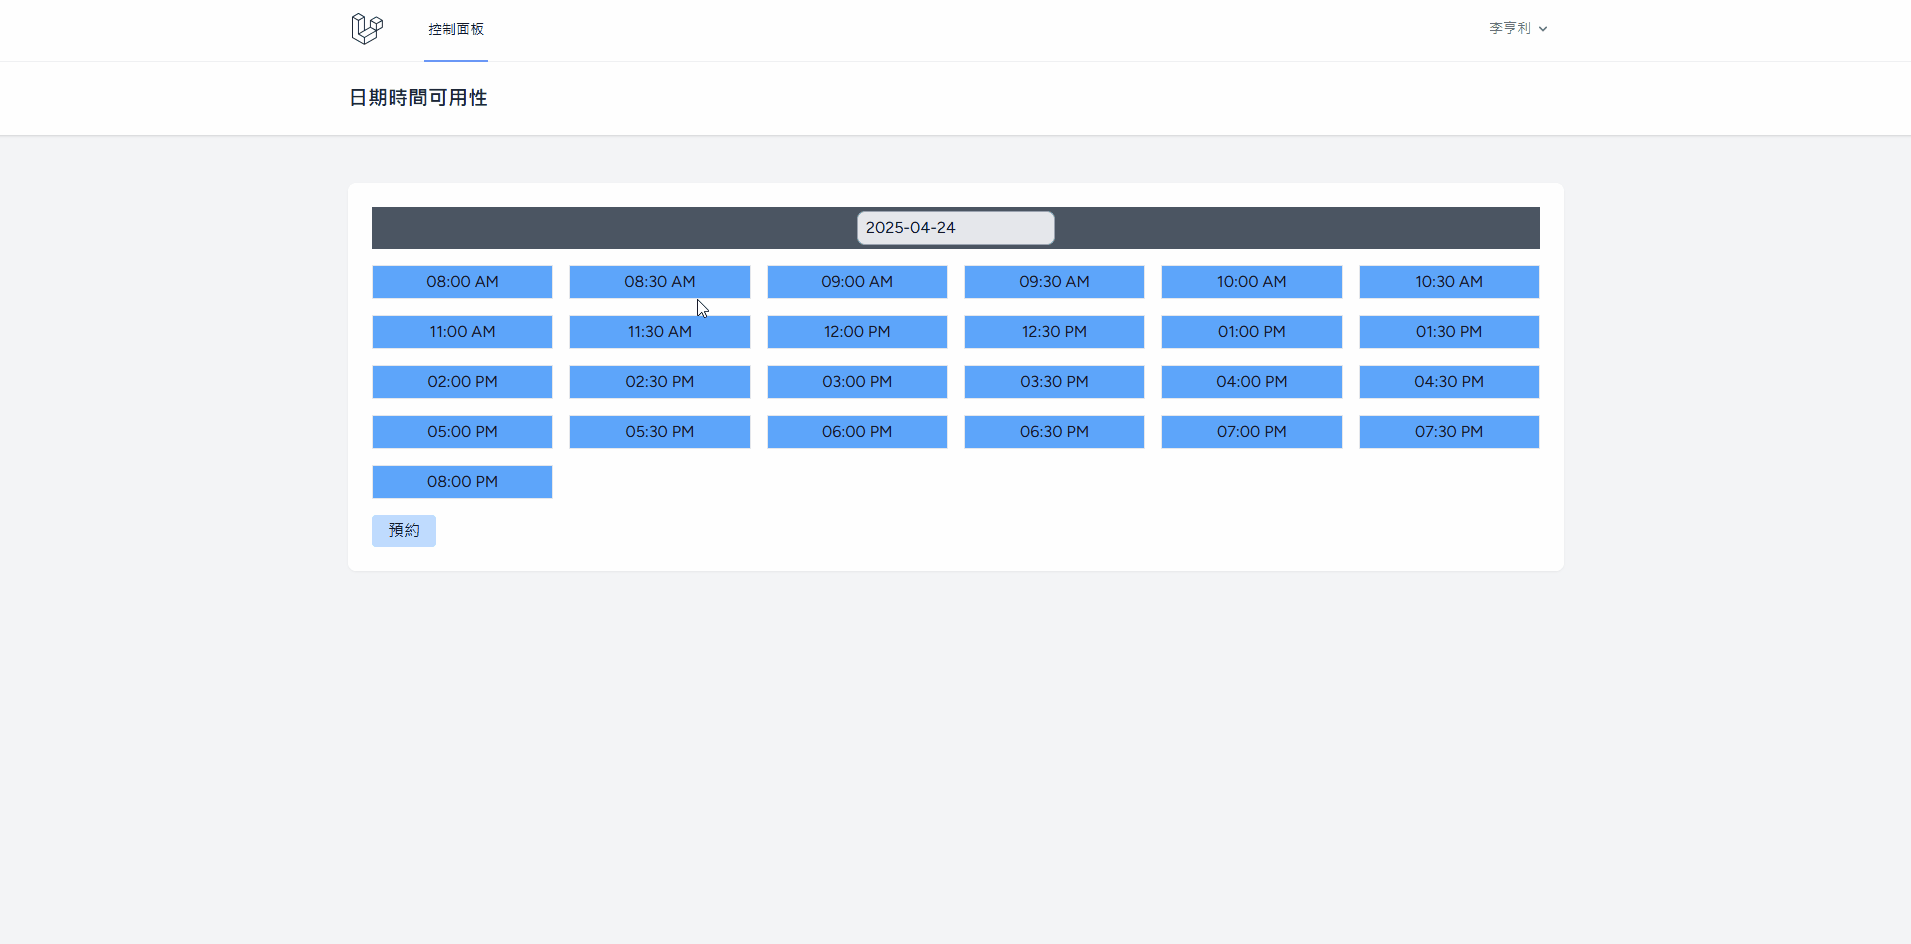Viewport: 1911px width, 944px height.
Task: Select the 06:00 PM time slot
Action: point(857,432)
